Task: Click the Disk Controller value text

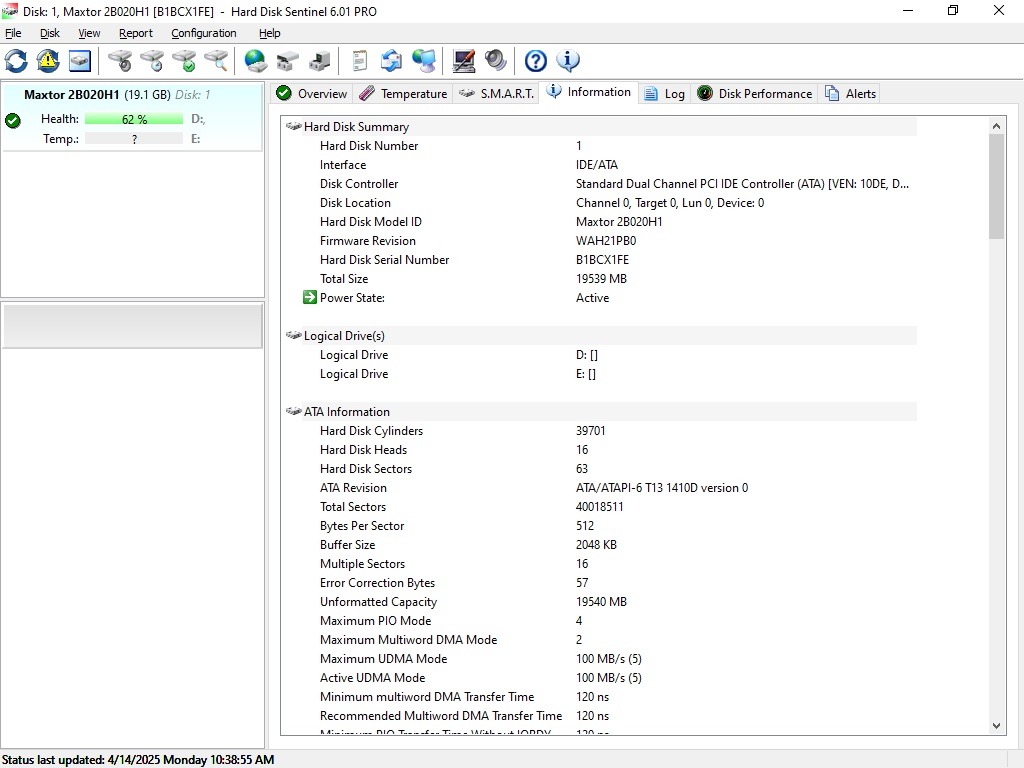Action: point(742,184)
